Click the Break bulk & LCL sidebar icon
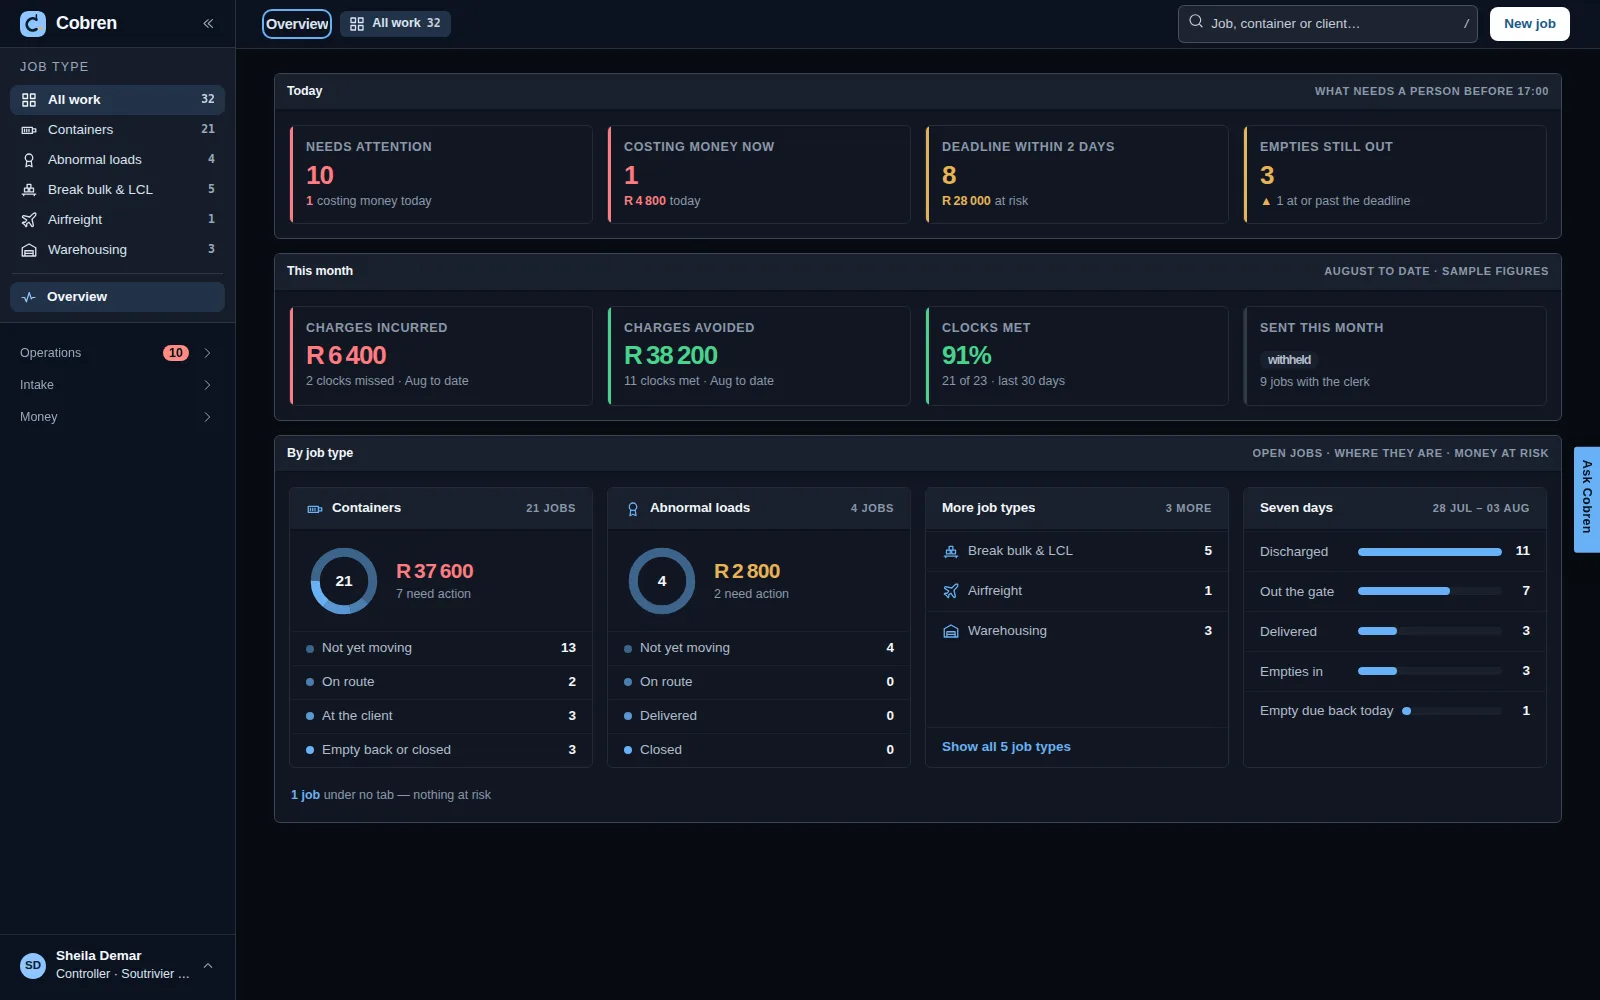Image resolution: width=1600 pixels, height=1000 pixels. tap(29, 190)
